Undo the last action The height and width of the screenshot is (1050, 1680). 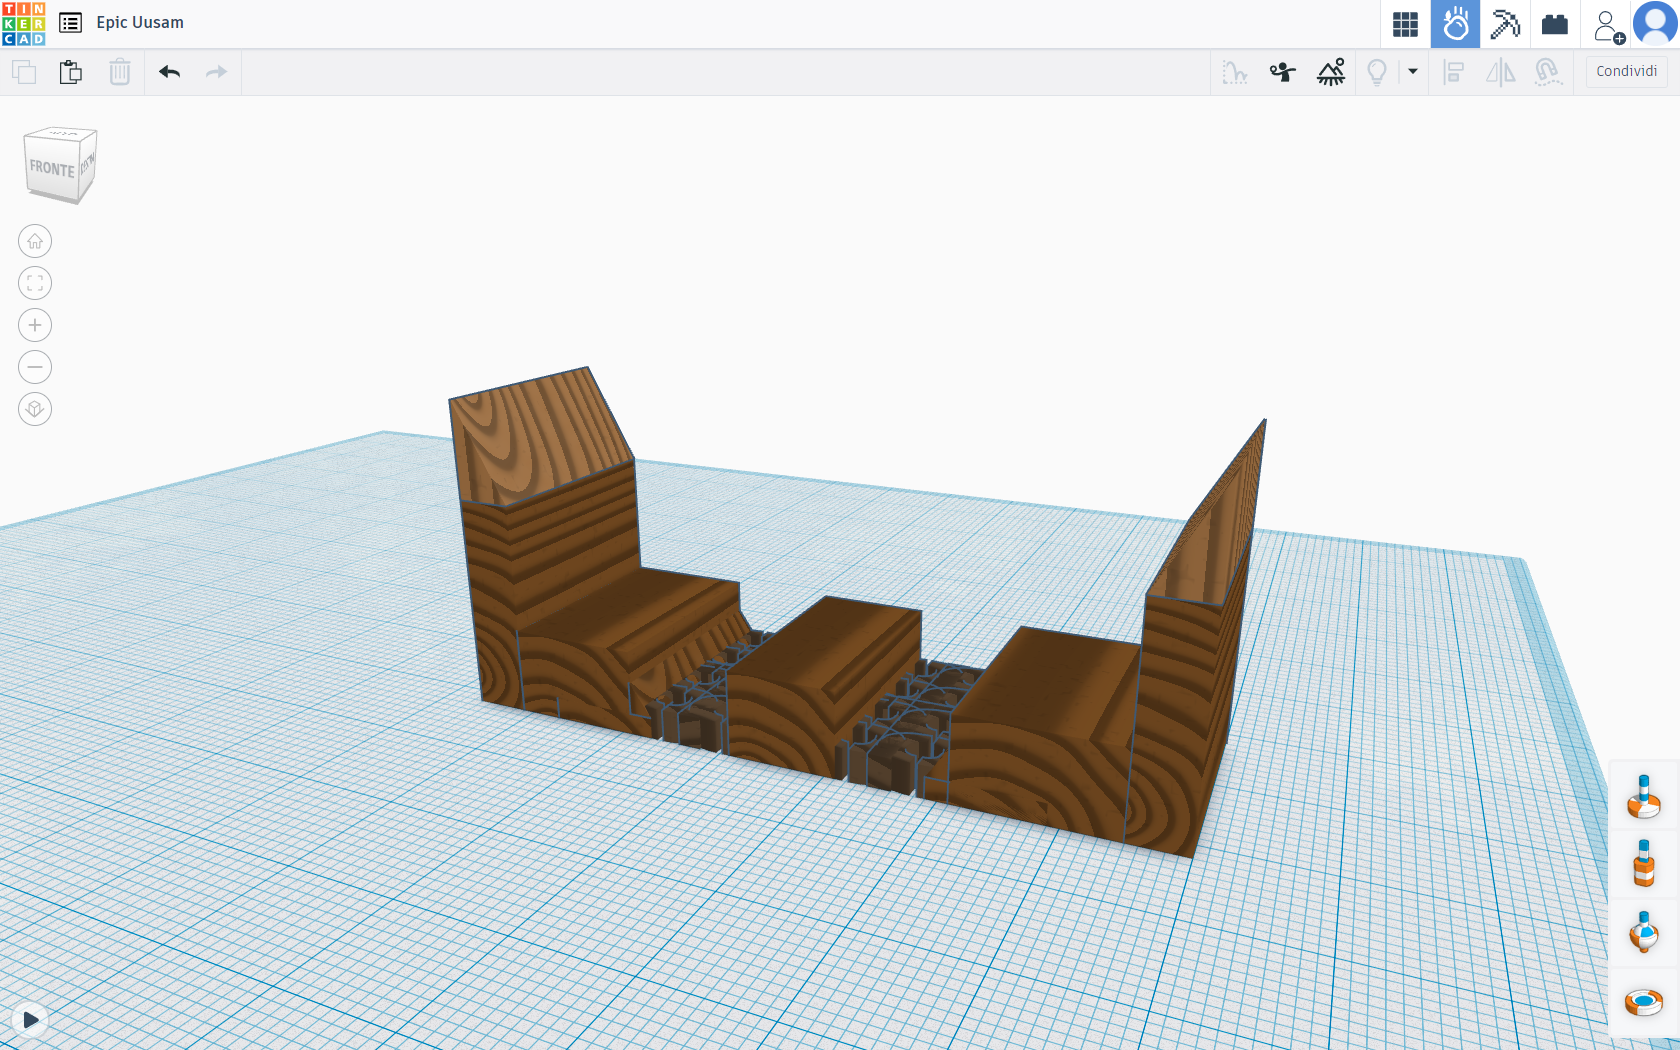pos(170,72)
